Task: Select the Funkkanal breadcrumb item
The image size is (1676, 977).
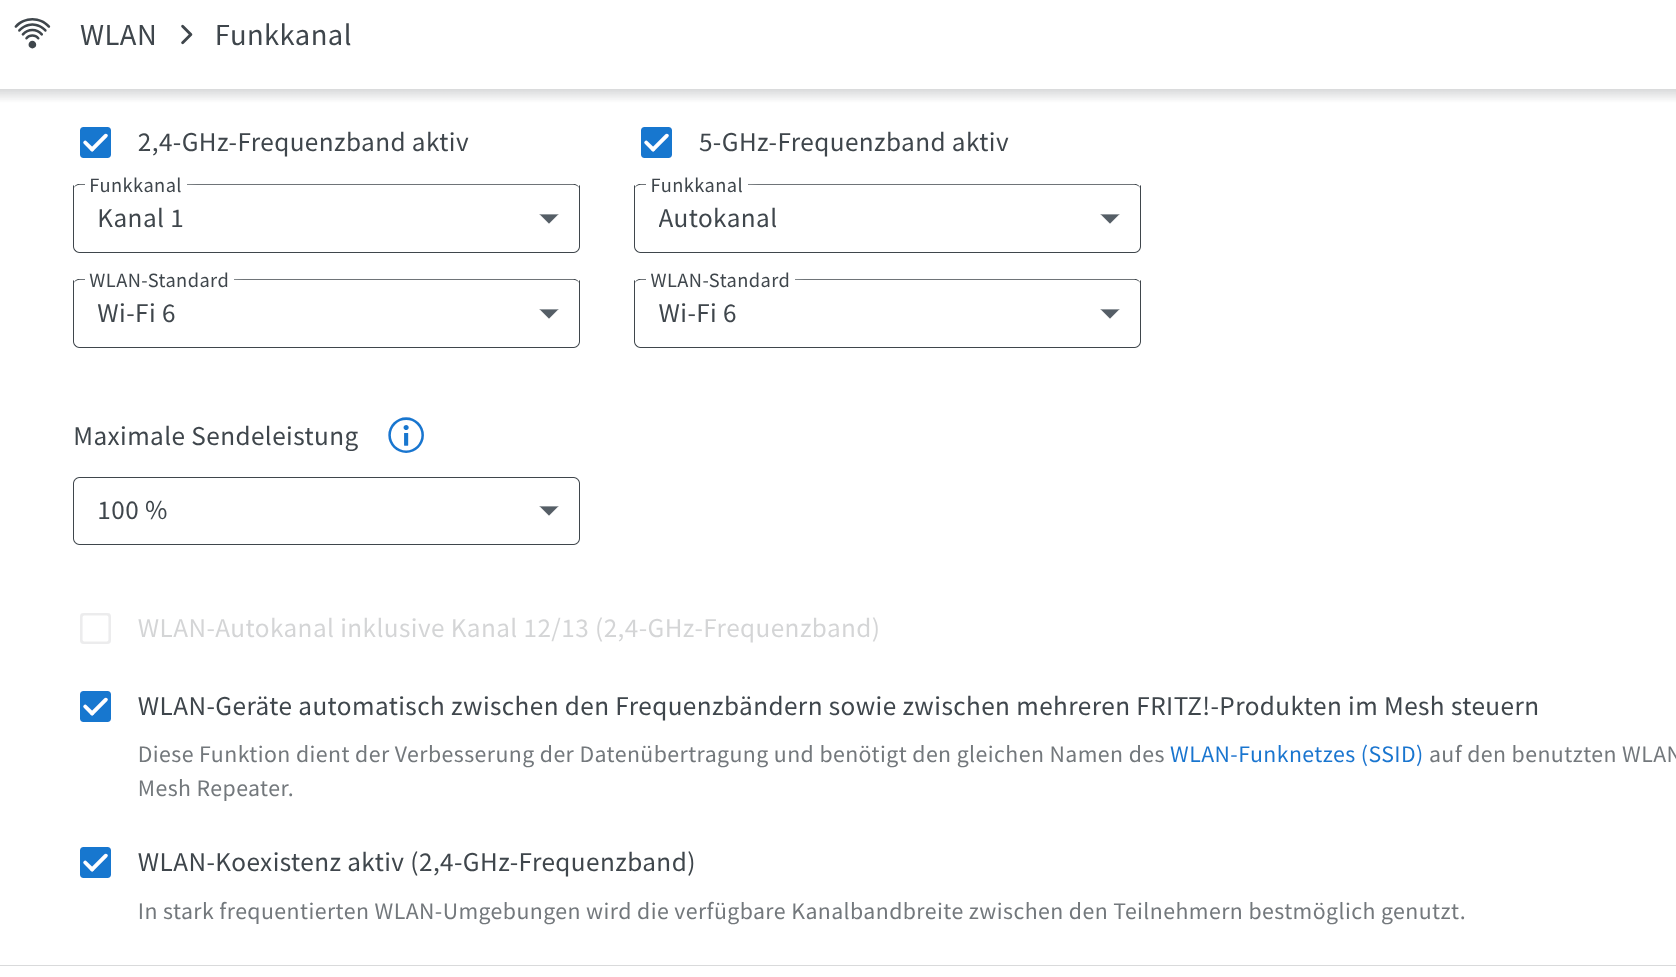Action: [283, 36]
